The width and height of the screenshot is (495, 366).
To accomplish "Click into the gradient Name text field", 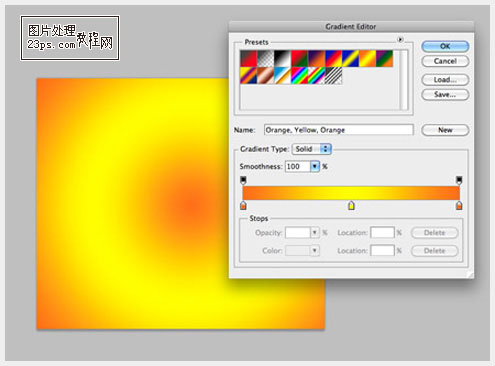I will click(339, 130).
